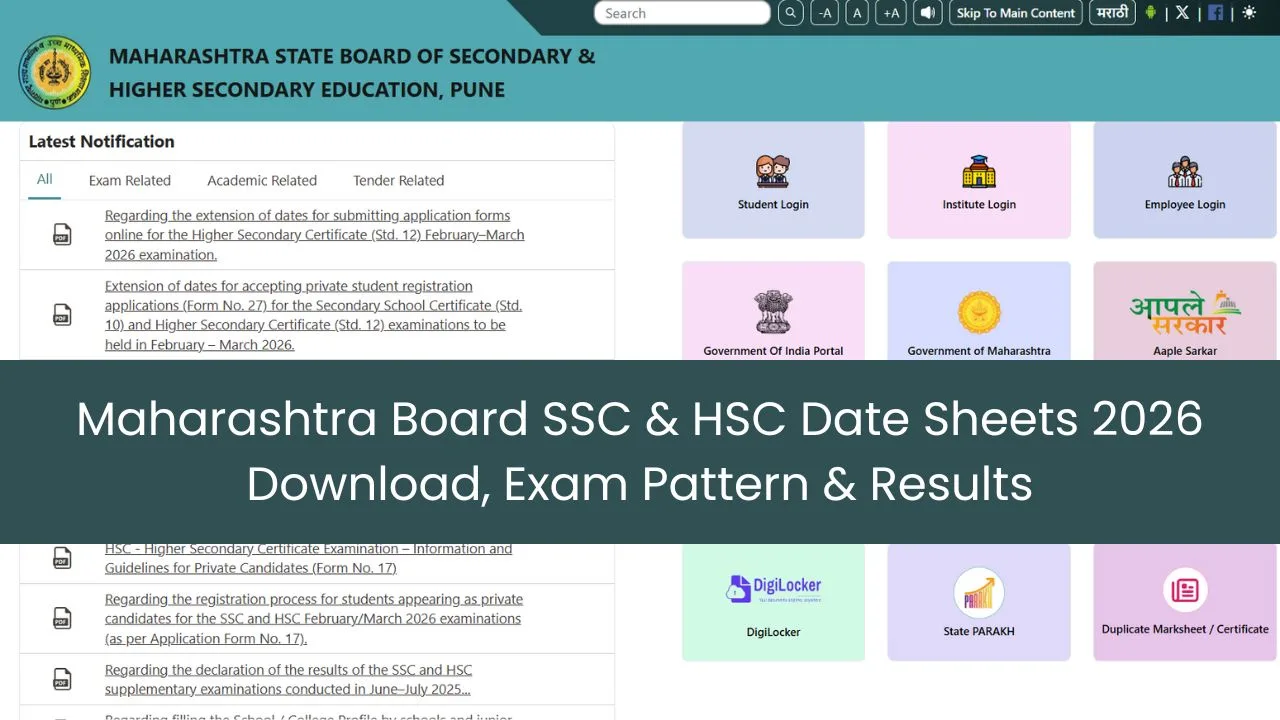Viewport: 1280px width, 720px height.
Task: Toggle light/dark theme sun icon
Action: pos(1249,13)
